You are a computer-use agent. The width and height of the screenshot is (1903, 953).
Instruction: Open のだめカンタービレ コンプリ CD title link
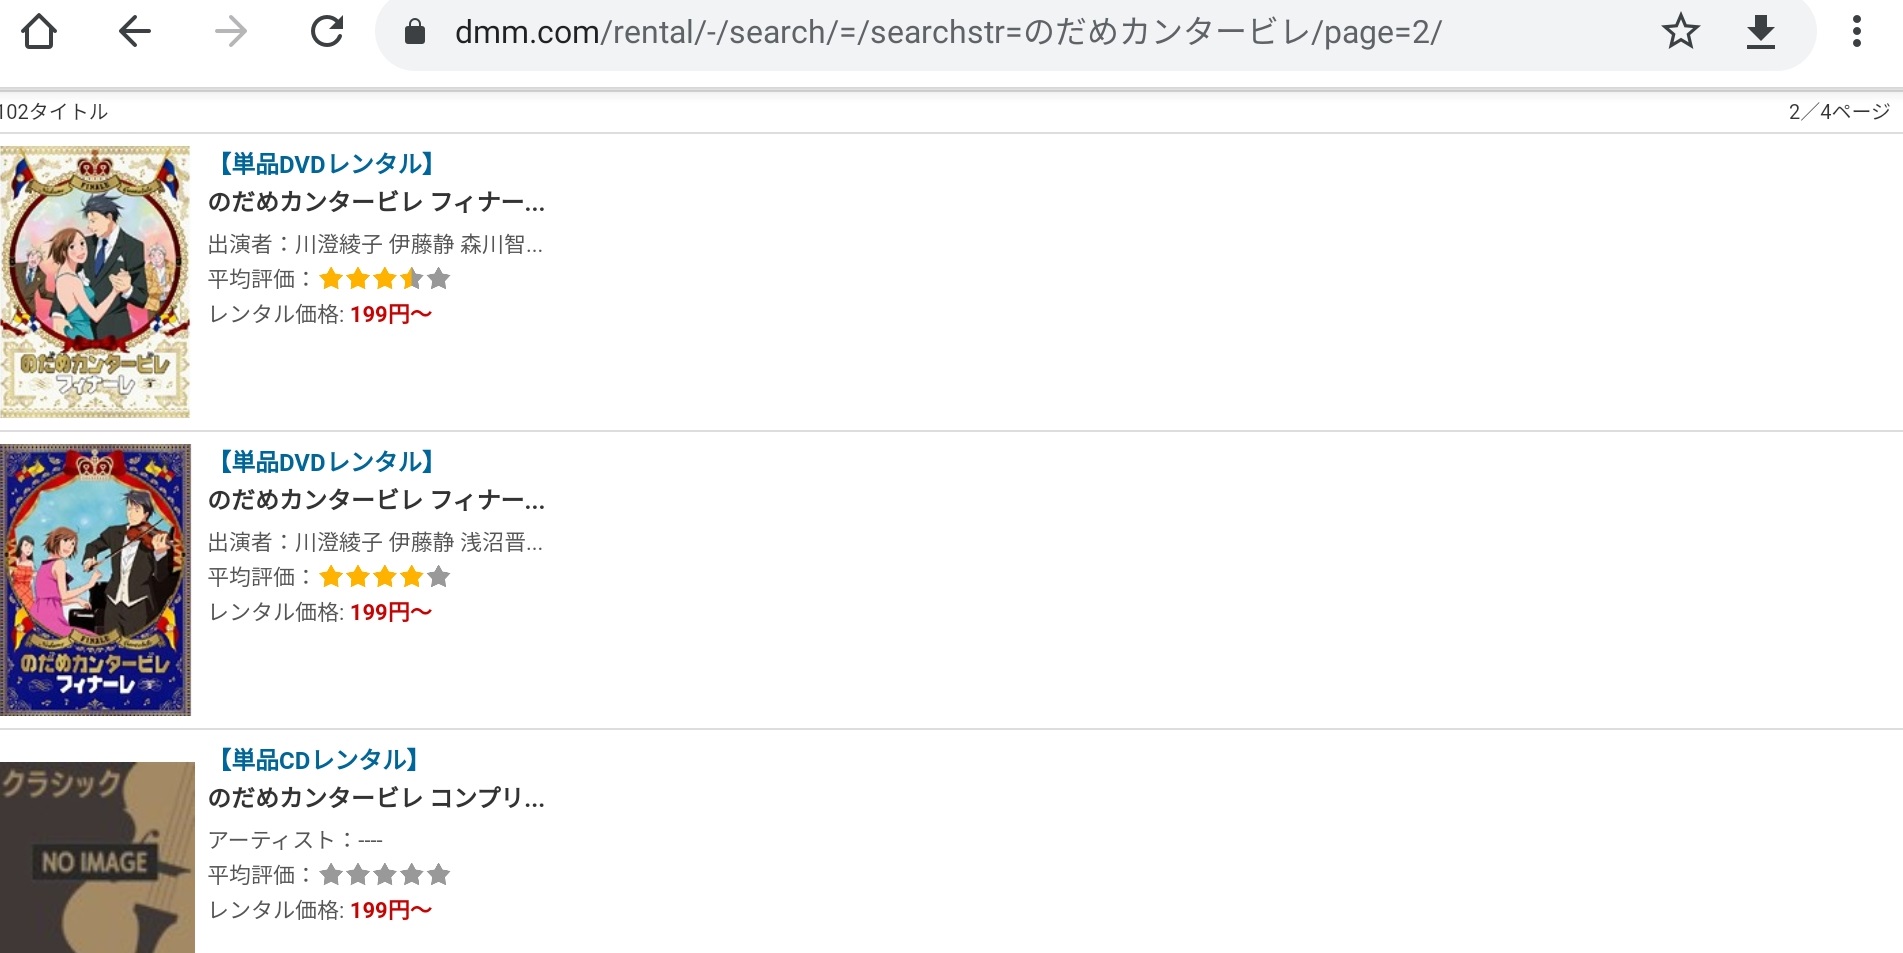pos(376,798)
